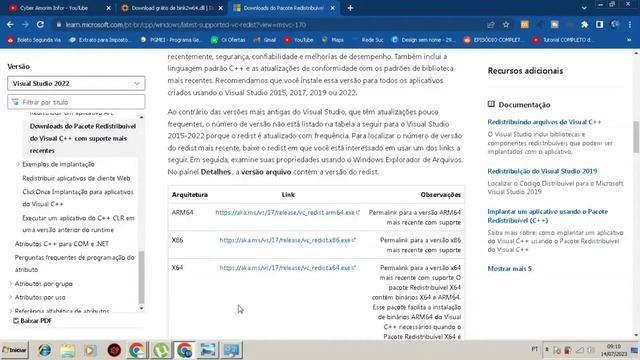This screenshot has height=360, width=640.
Task: Click the sidebar tree scrollbar thumb
Action: (141, 278)
